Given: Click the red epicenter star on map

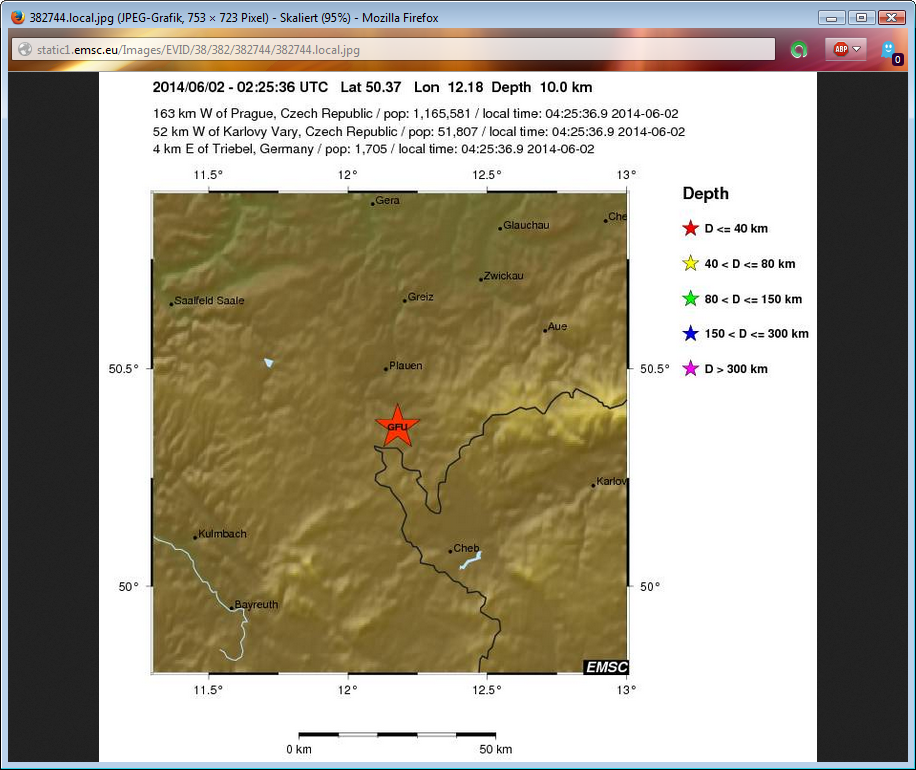Looking at the screenshot, I should point(397,426).
